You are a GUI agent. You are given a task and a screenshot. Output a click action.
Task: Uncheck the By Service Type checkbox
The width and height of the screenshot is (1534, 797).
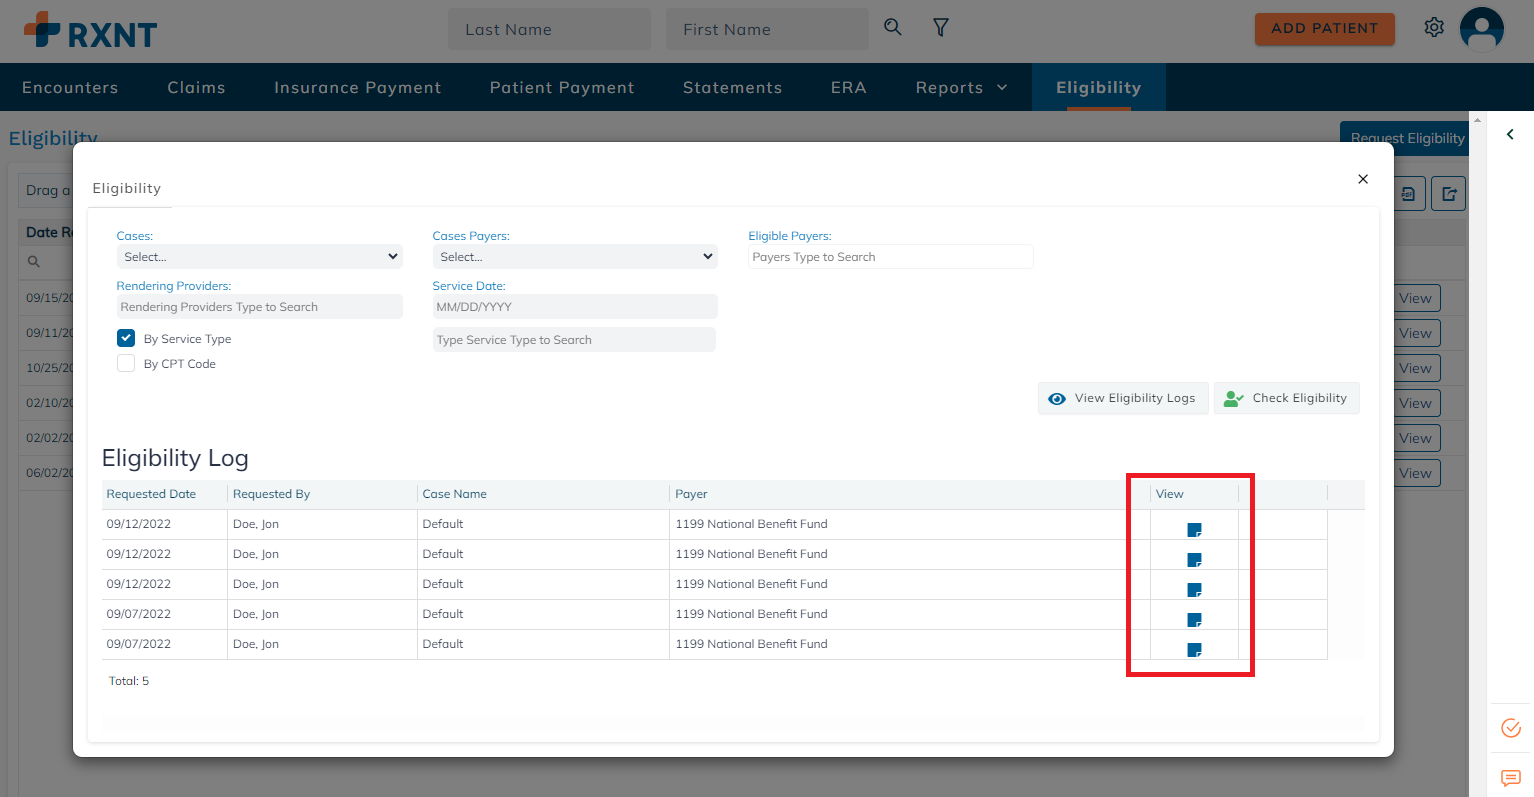pos(126,338)
